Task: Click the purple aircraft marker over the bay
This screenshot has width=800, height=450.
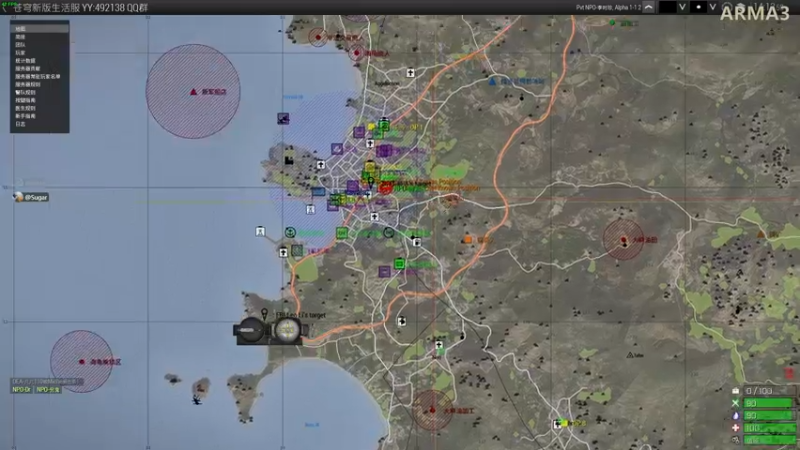Action: coord(283,119)
